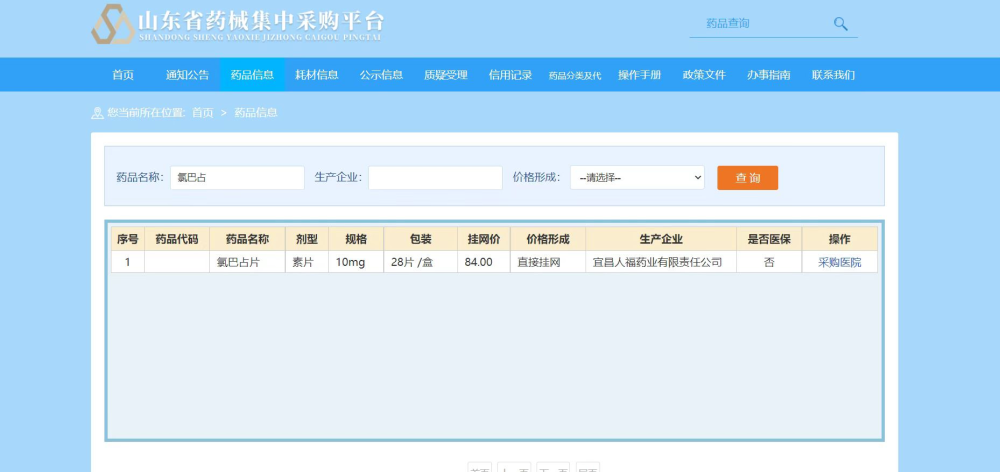Click 首页 in the breadcrumb
Image resolution: width=1000 pixels, height=472 pixels.
[203, 113]
